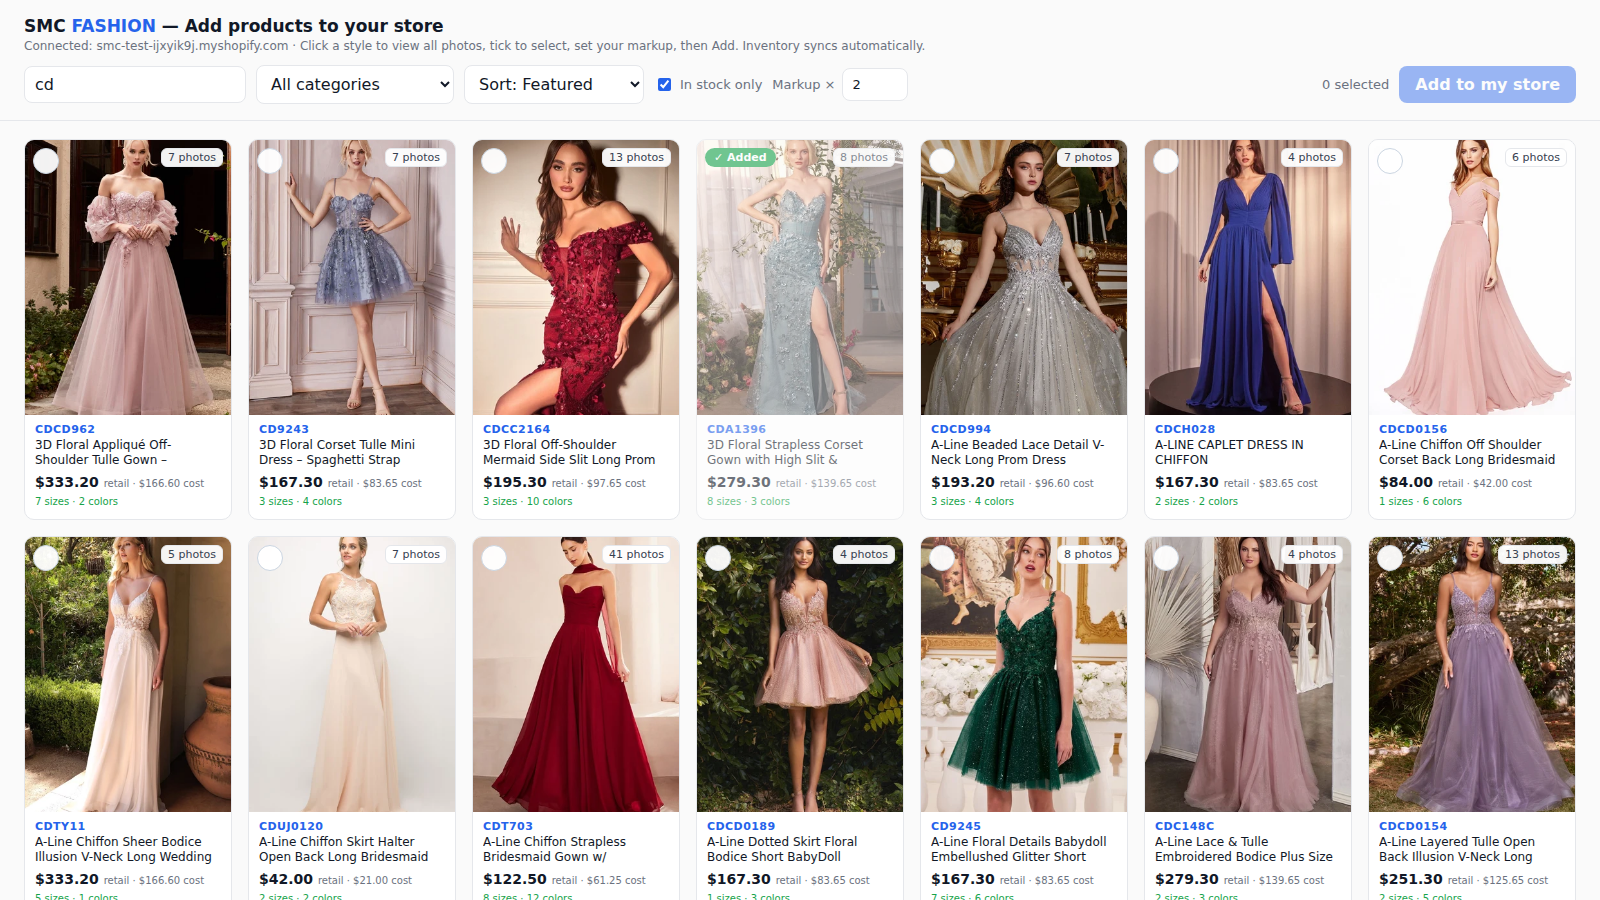Click the CDCH028 style code
This screenshot has height=900, width=1600.
pyautogui.click(x=1185, y=429)
